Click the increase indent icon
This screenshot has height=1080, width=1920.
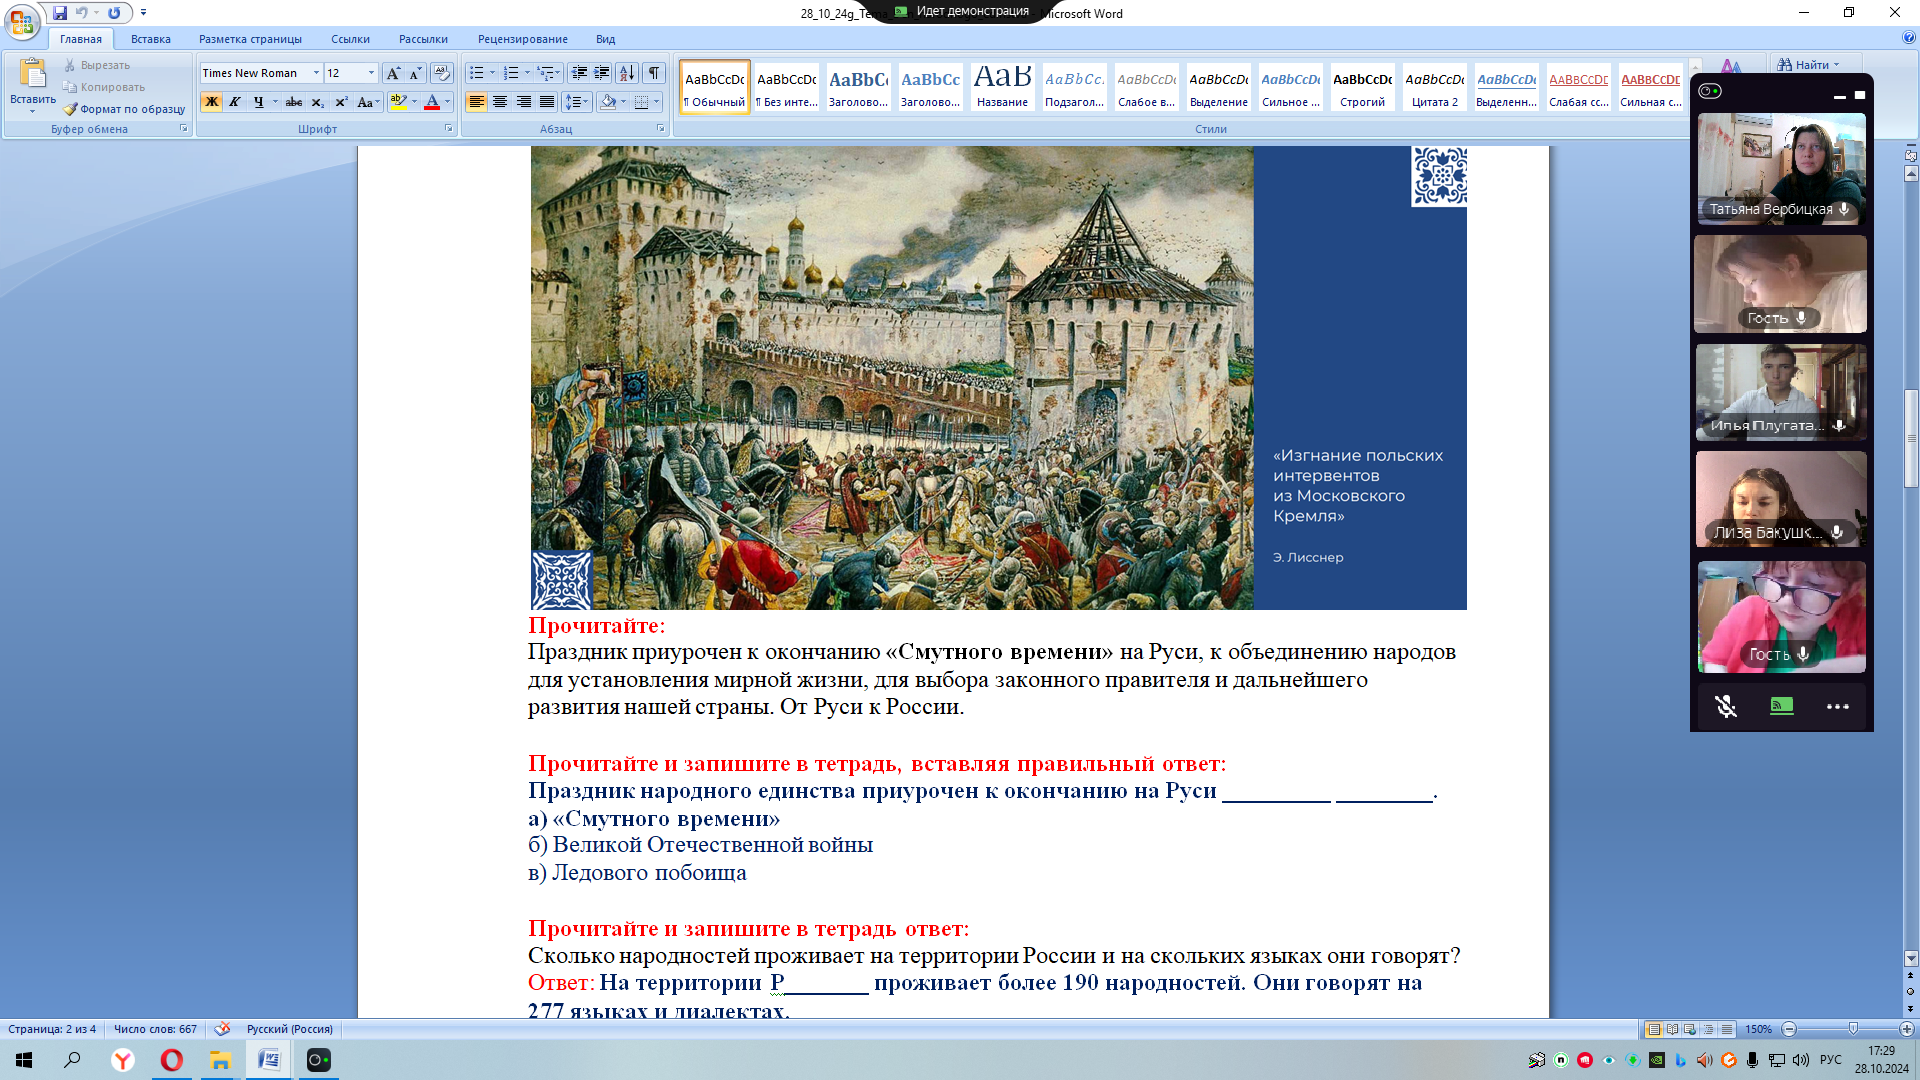tap(602, 73)
